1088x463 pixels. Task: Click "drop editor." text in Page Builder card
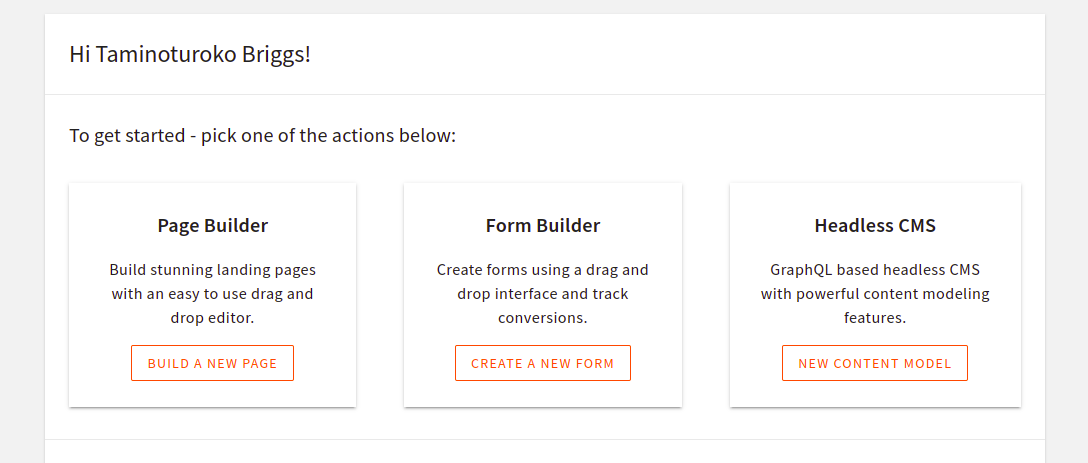click(x=212, y=318)
